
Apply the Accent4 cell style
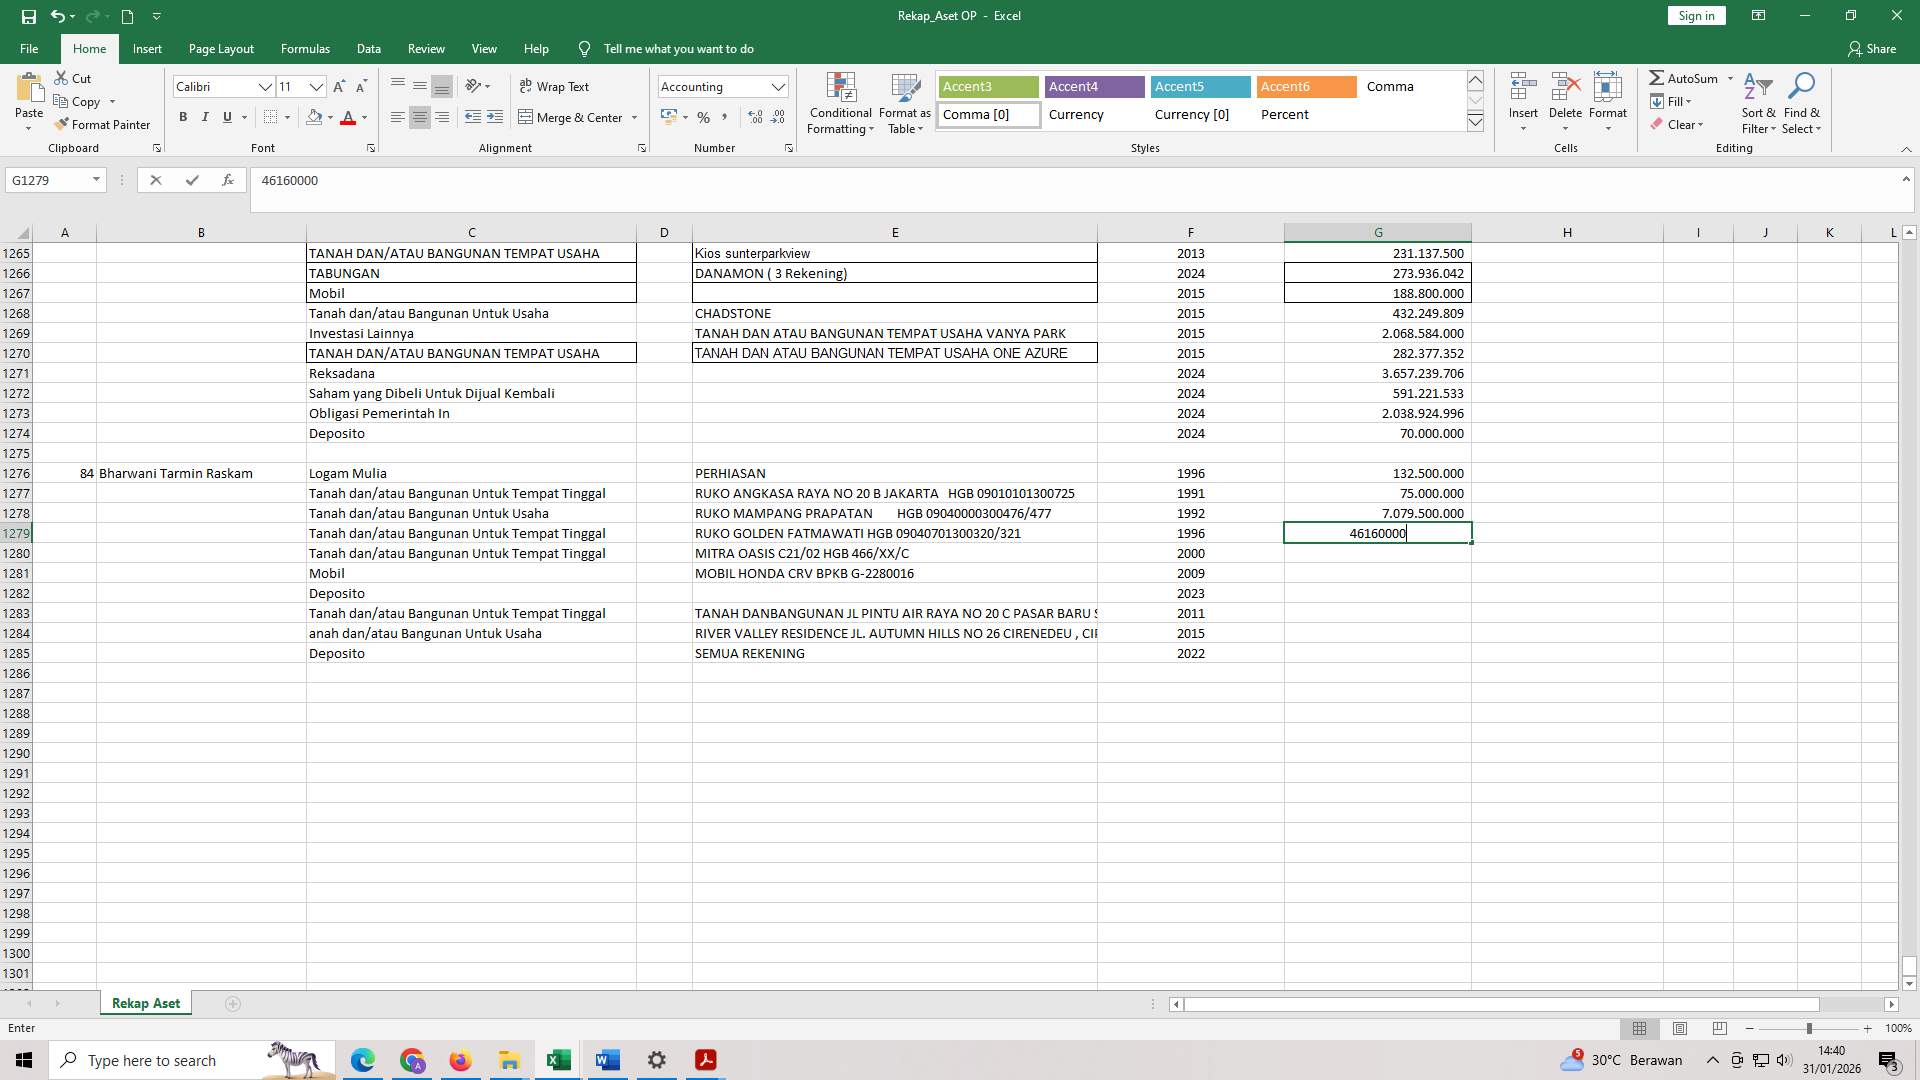pos(1093,86)
